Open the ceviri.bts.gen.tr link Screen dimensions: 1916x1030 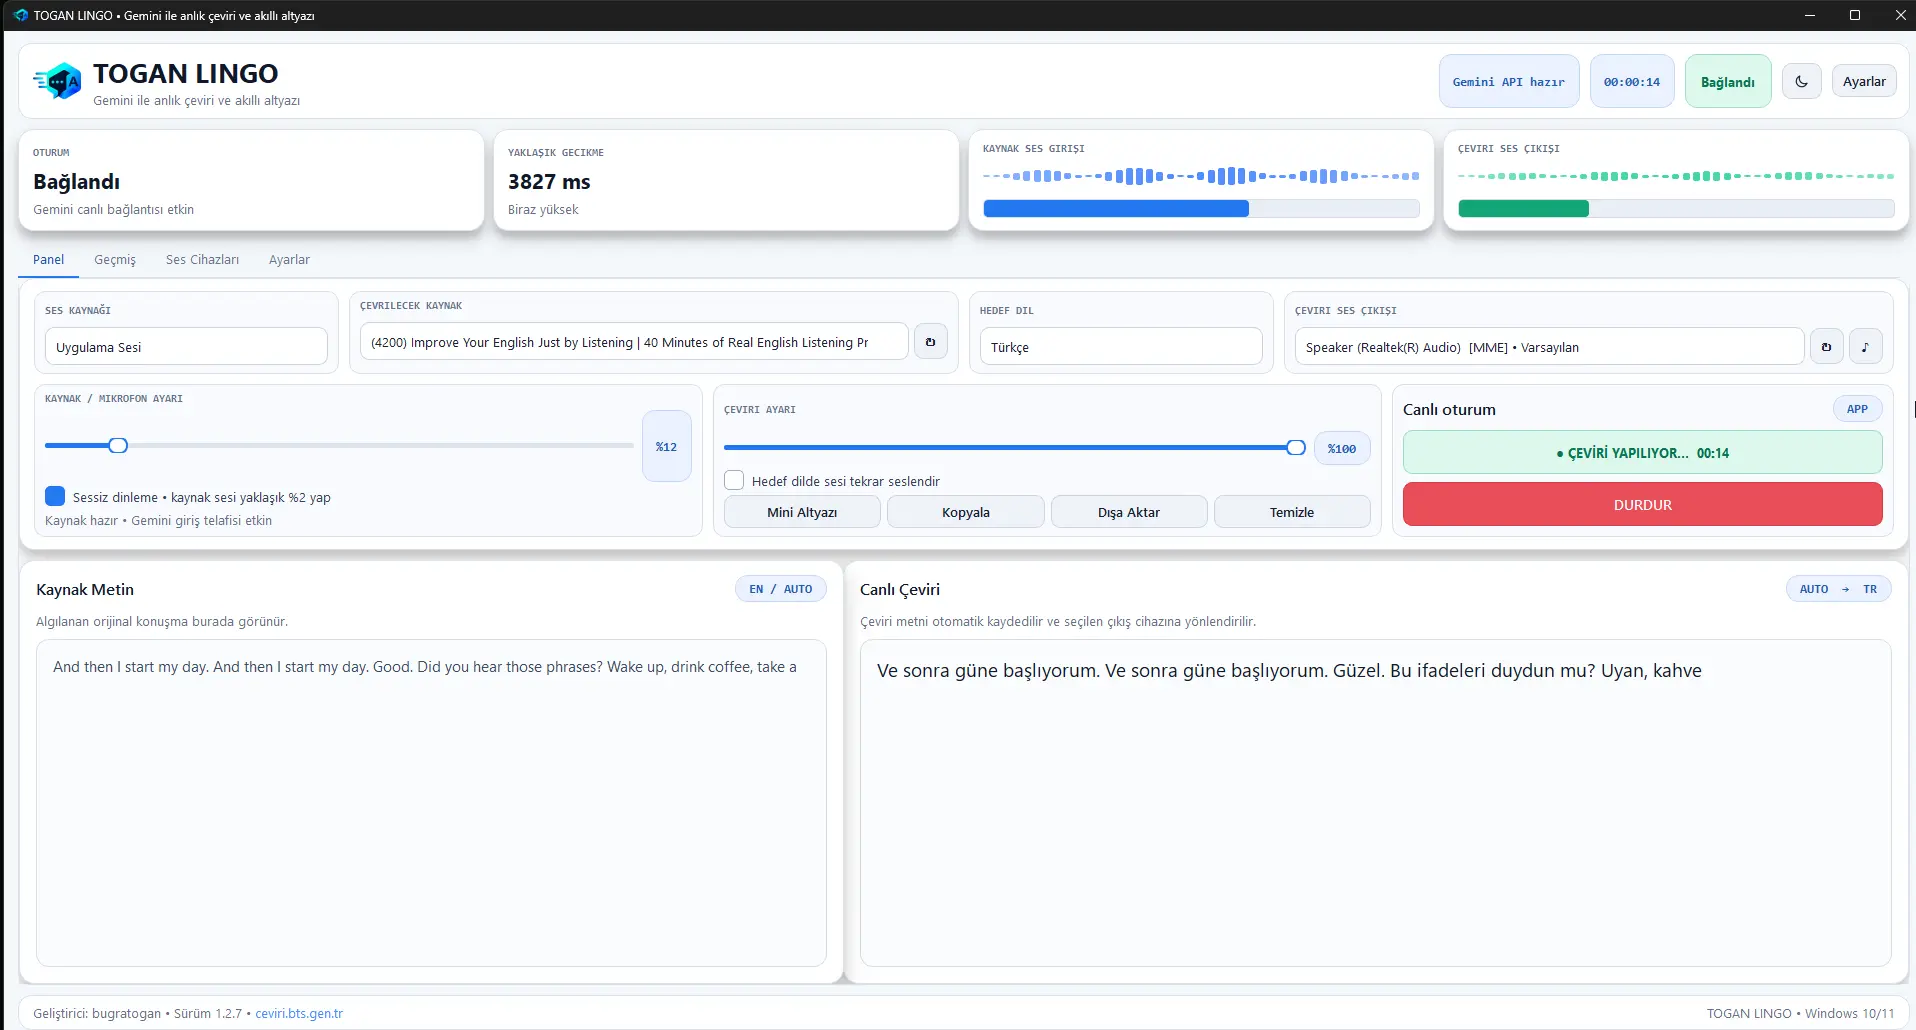point(299,1013)
